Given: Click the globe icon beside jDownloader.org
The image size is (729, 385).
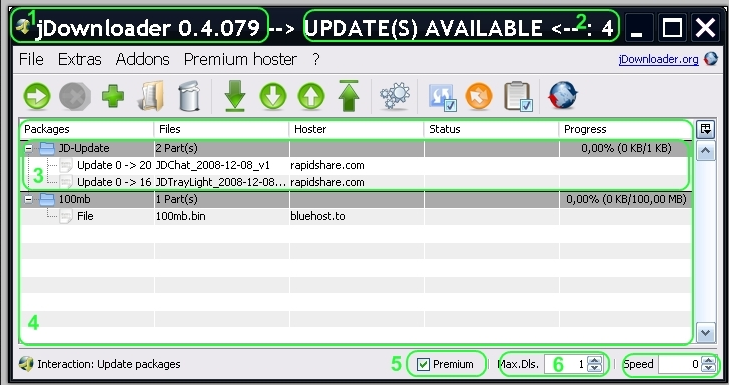Looking at the screenshot, I should pos(710,59).
